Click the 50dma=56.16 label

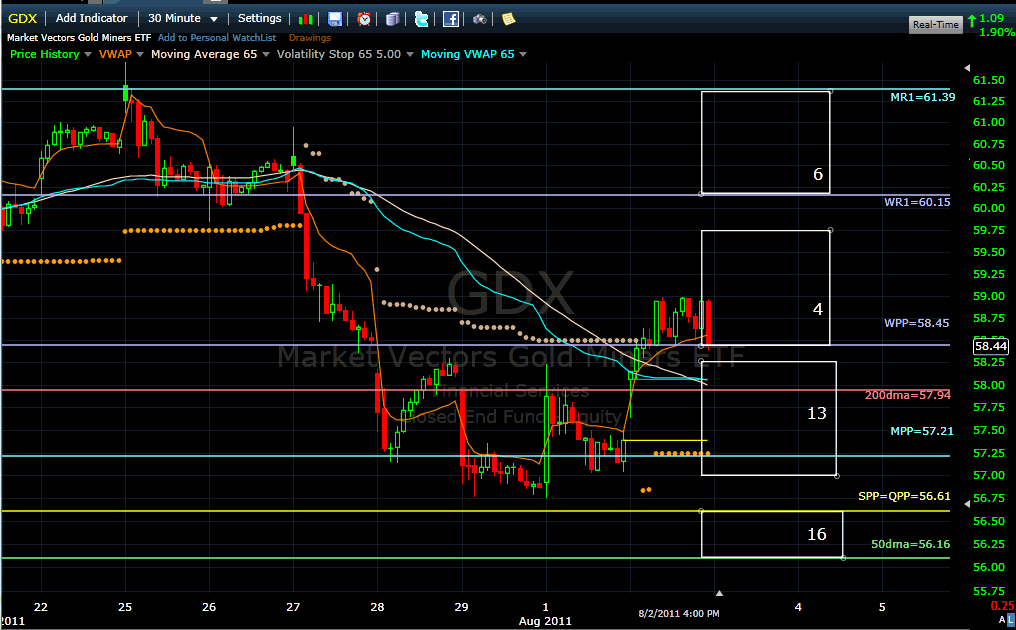click(910, 544)
